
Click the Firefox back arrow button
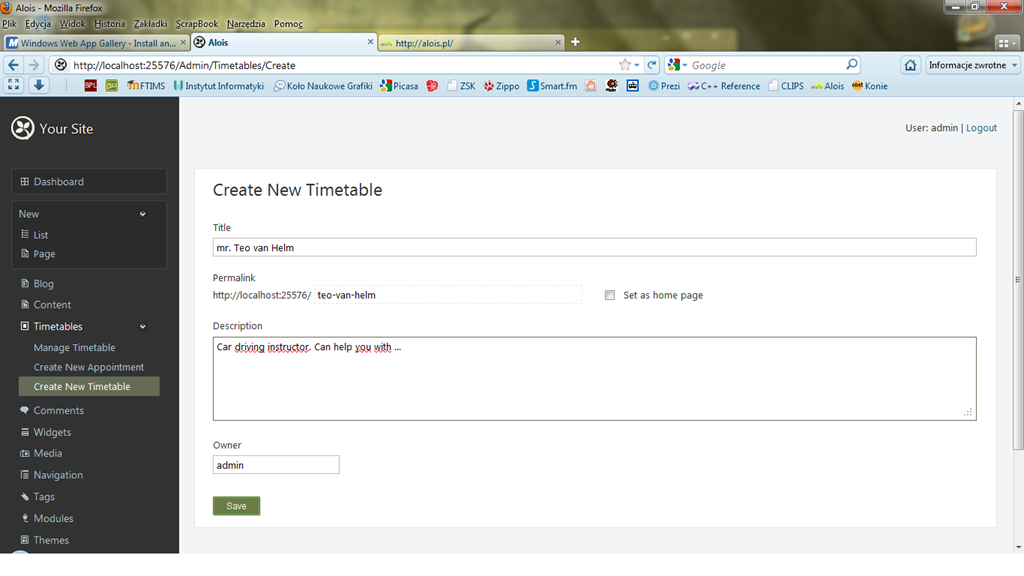14,65
